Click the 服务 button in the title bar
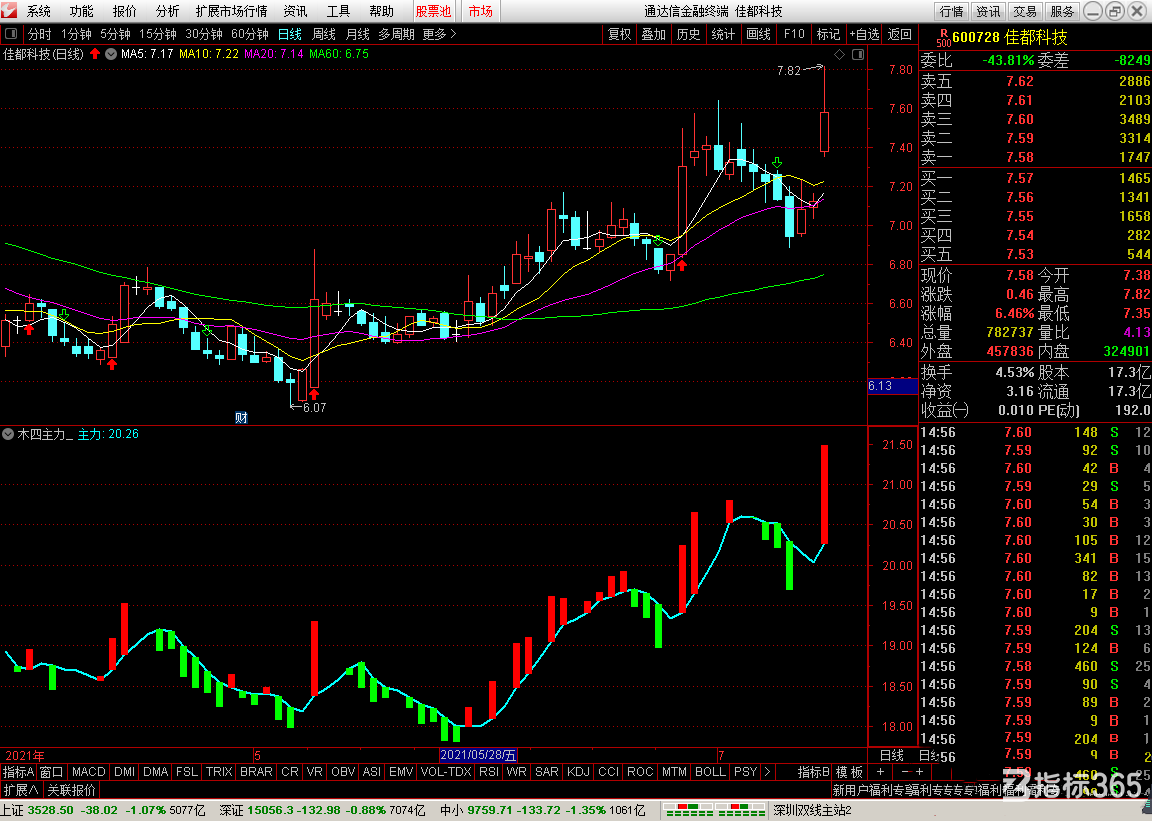1152x822 pixels. click(x=1062, y=11)
